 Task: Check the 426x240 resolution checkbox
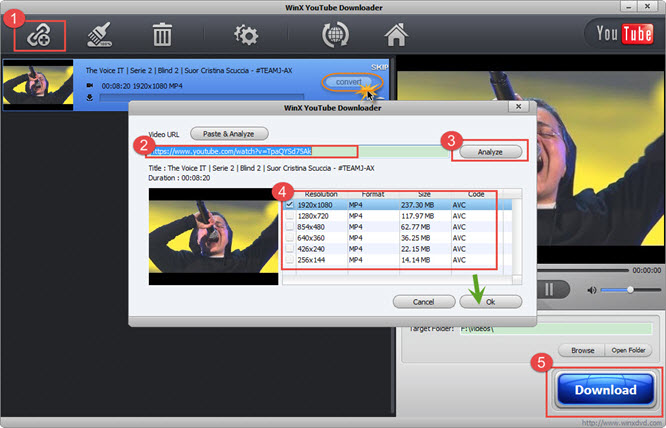(290, 249)
